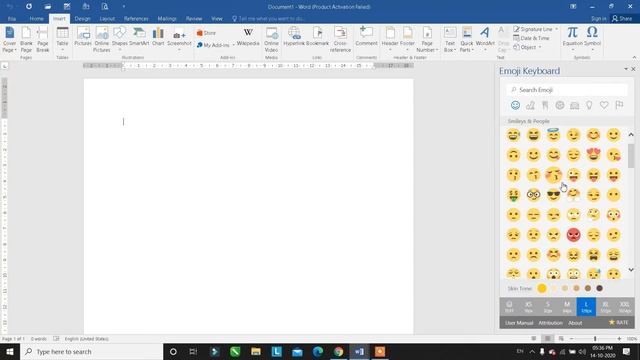Select the XS emoji size option
Image resolution: width=640 pixels, height=360 pixels.
pyautogui.click(x=529, y=307)
